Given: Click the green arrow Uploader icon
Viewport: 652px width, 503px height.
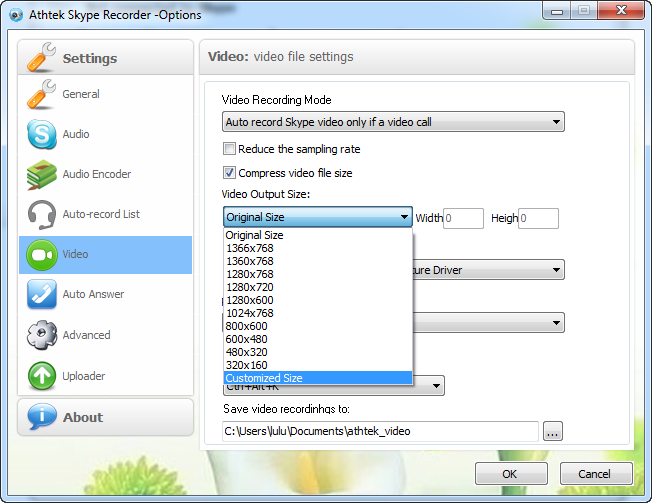Looking at the screenshot, I should point(42,376).
